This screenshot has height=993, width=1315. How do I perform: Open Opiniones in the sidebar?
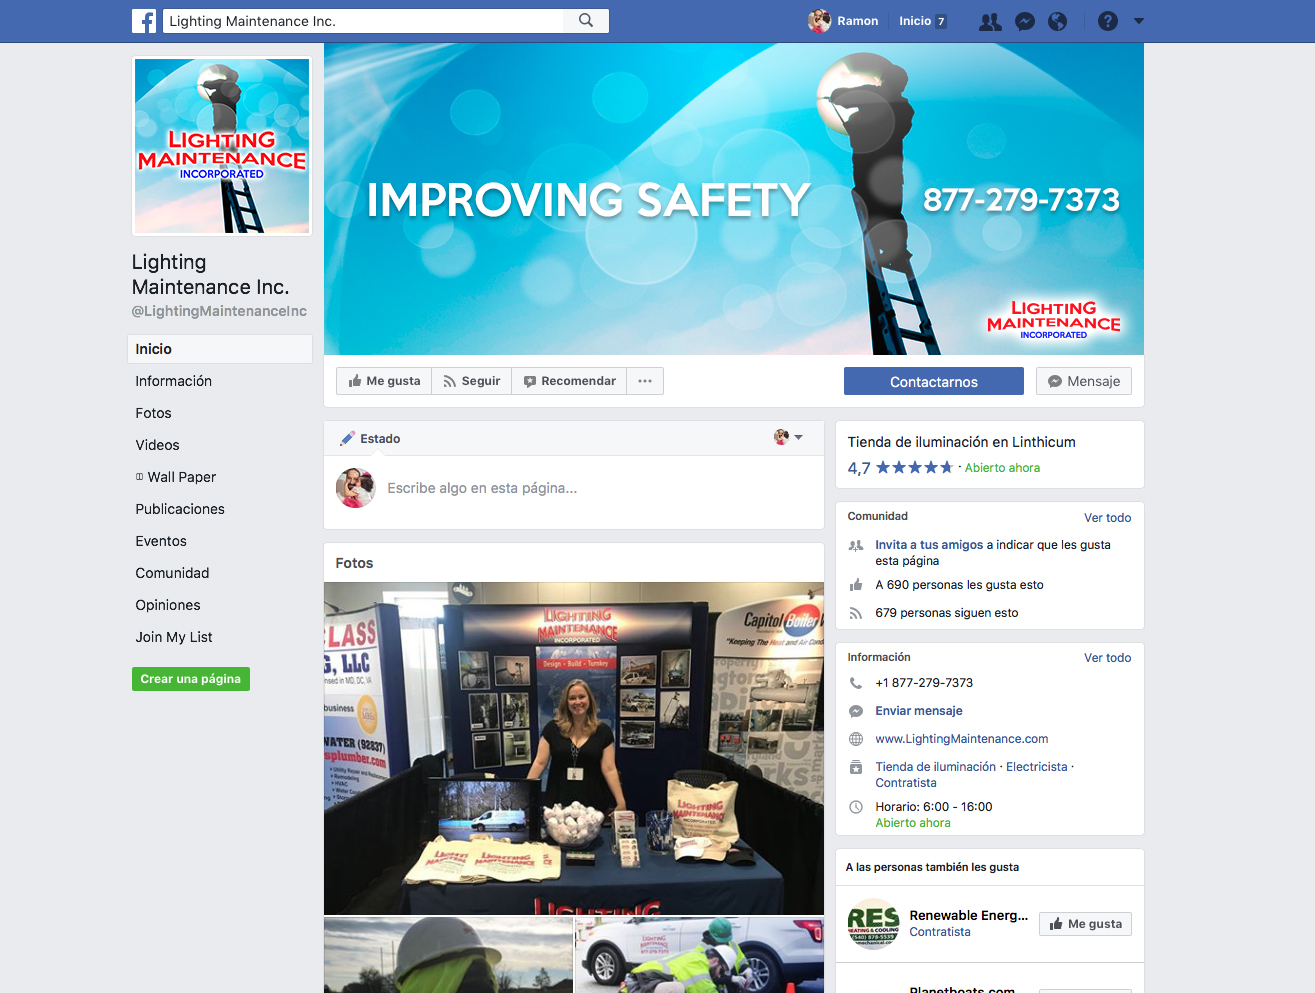[x=168, y=605]
